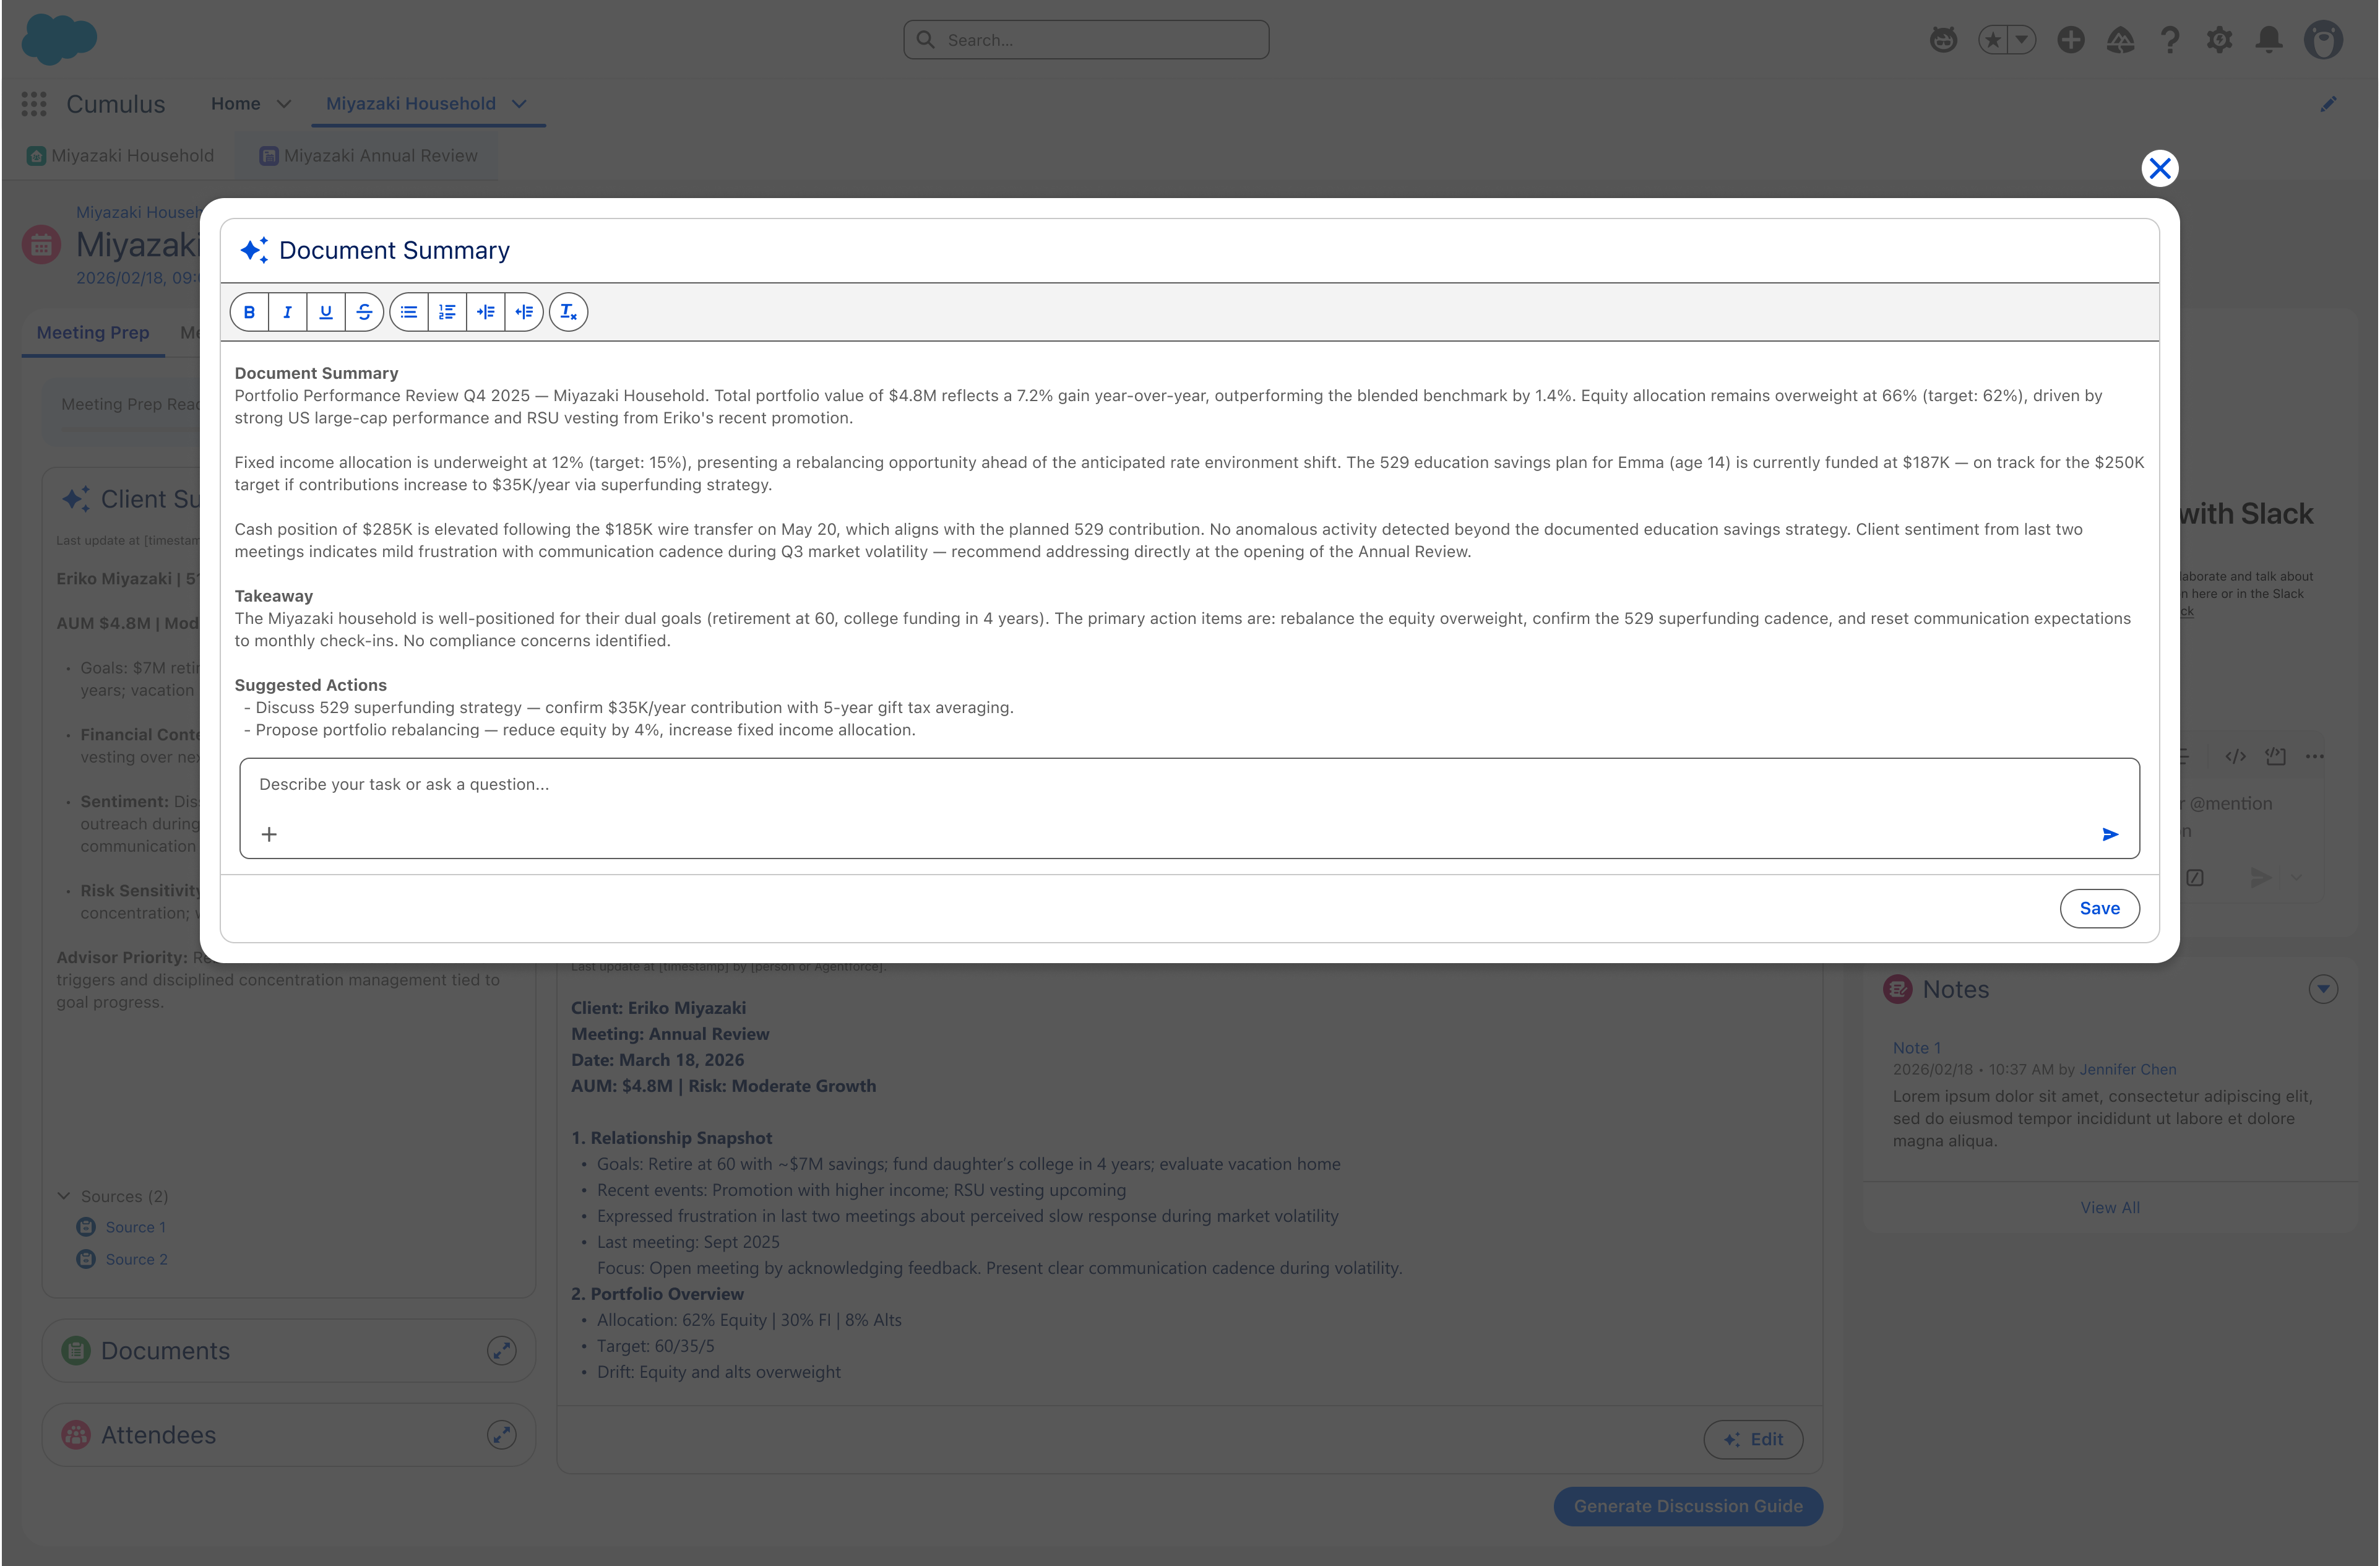Save the document summary
2380x1566 pixels.
2099,908
